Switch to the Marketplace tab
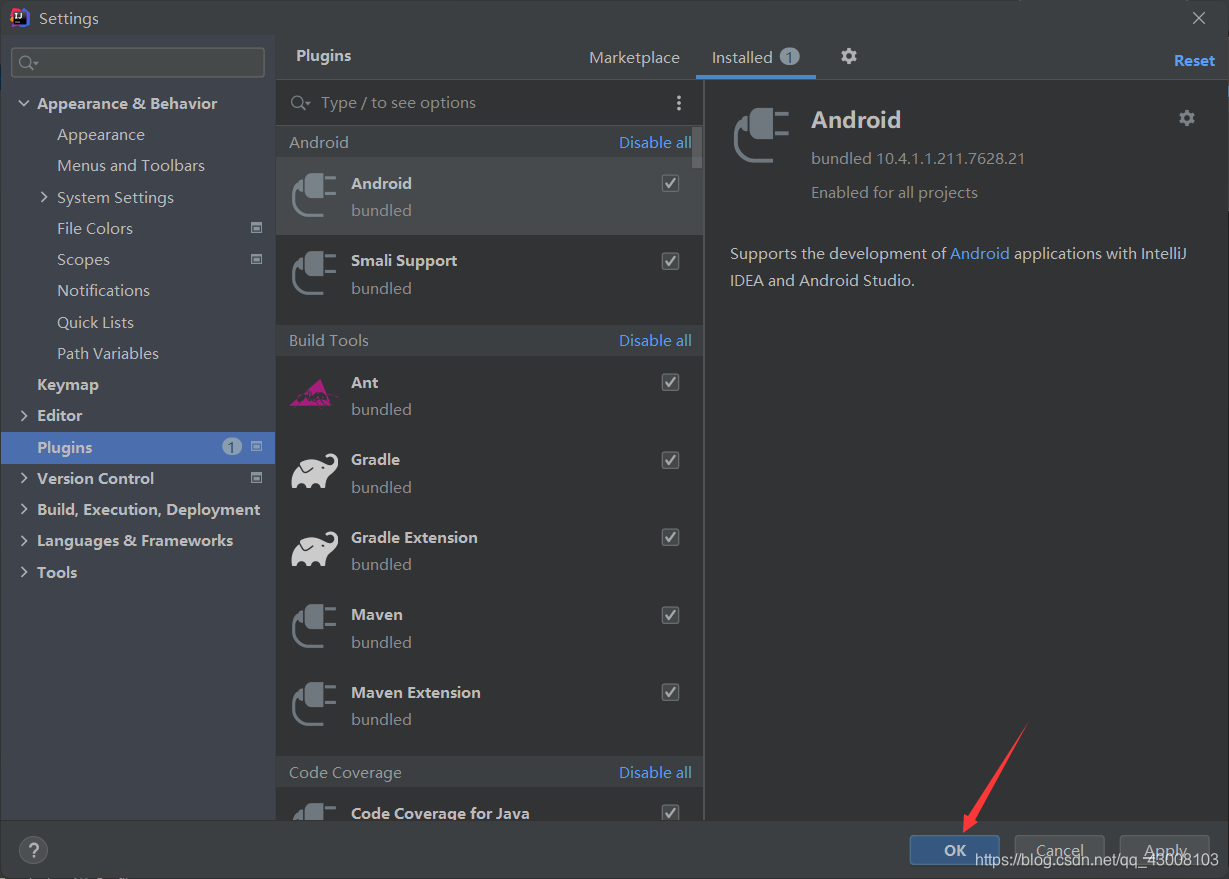Screen dimensions: 1229x879 pyautogui.click(x=634, y=58)
